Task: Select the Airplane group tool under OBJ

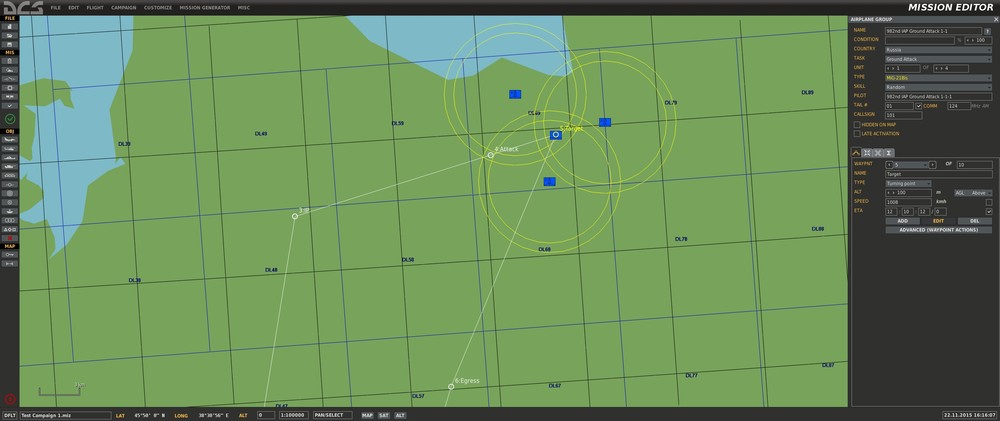Action: [x=10, y=139]
